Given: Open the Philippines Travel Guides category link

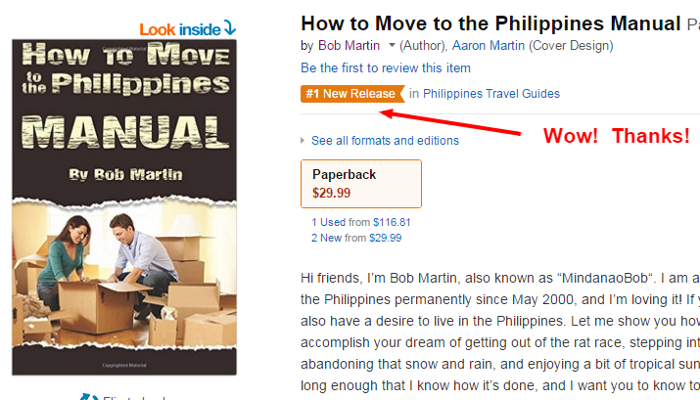Looking at the screenshot, I should point(491,94).
